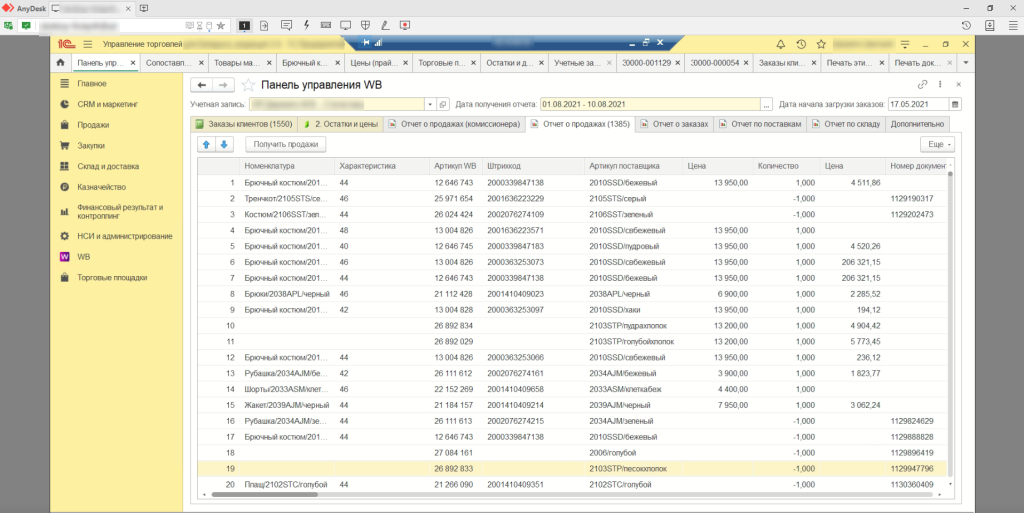Copy link to form icon
The height and width of the screenshot is (513, 1024).
(923, 85)
